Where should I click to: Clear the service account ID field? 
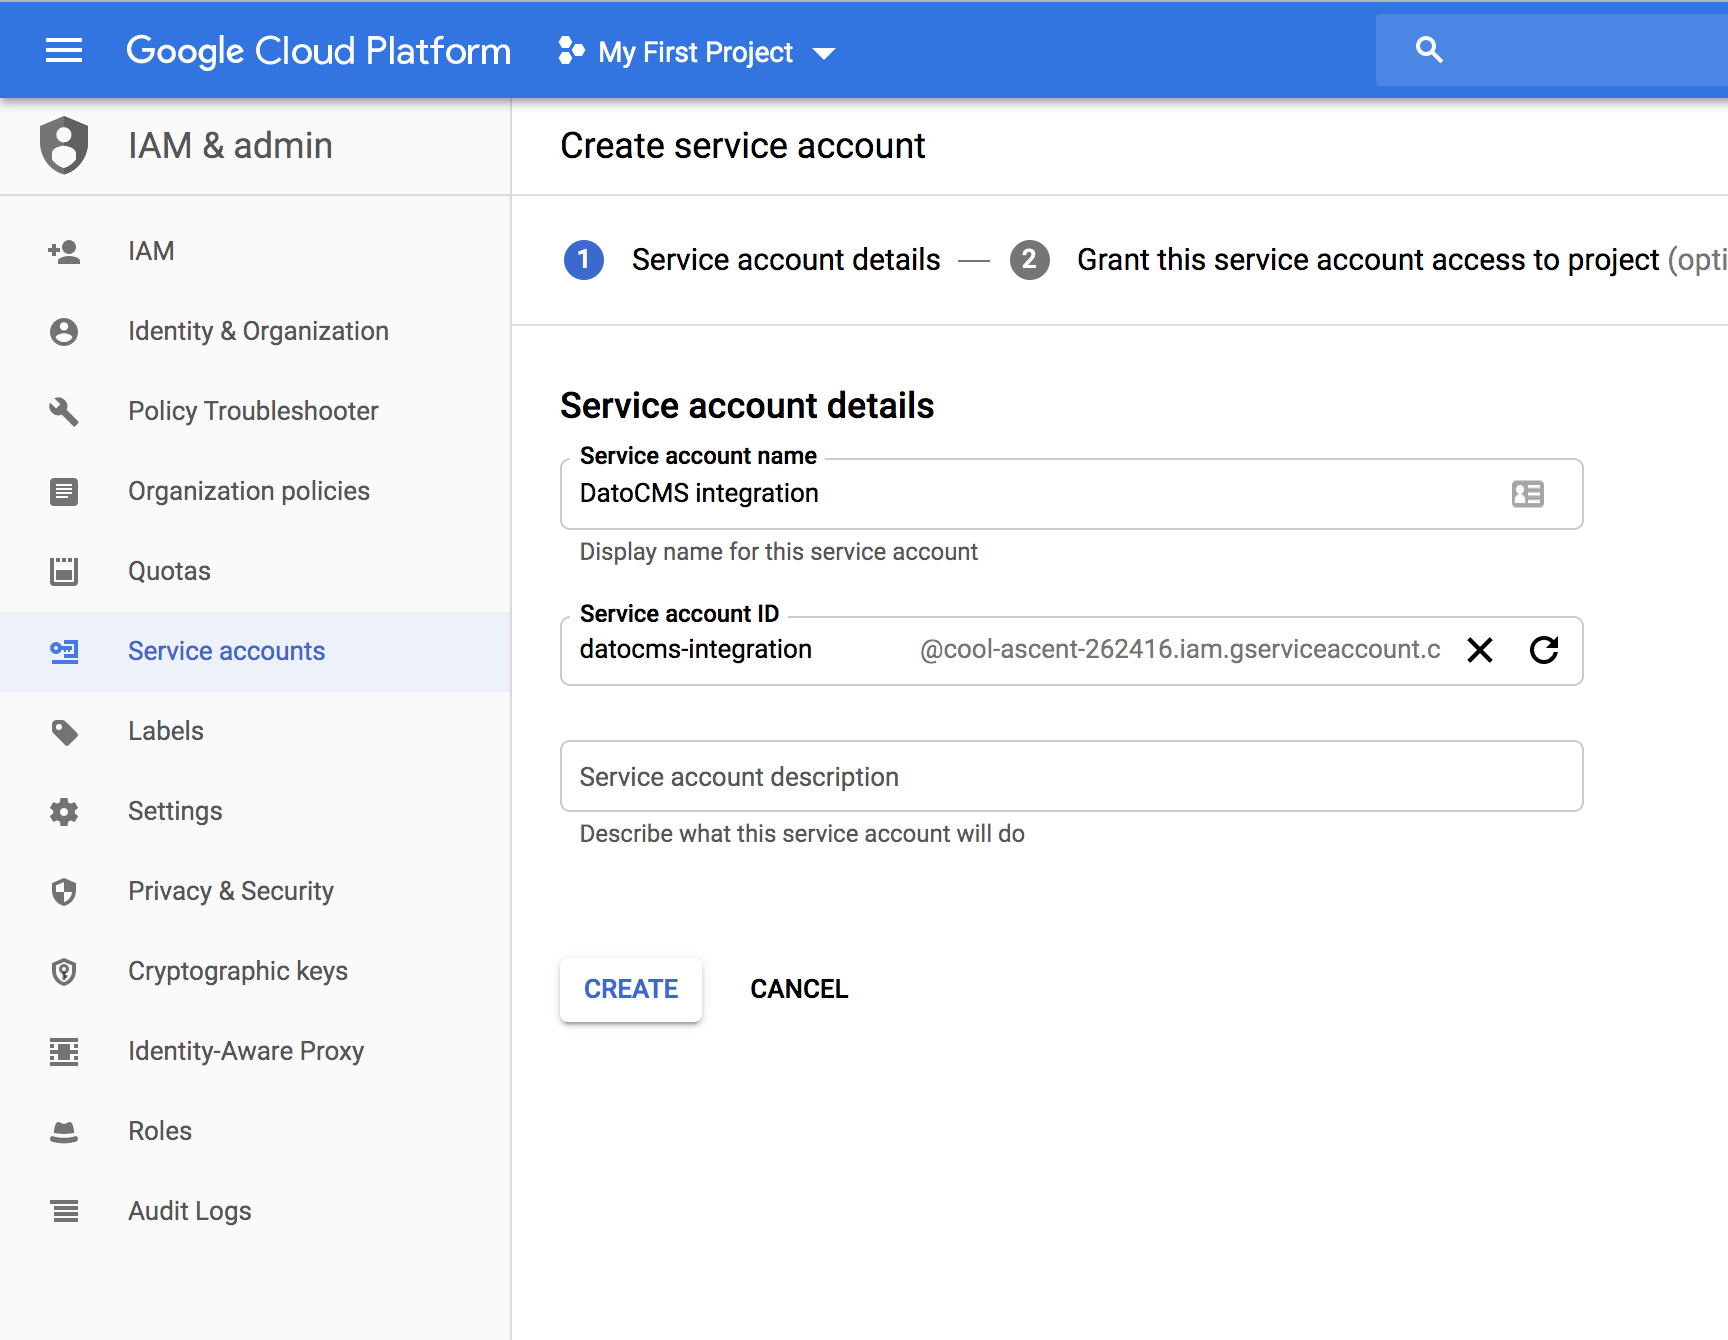(1480, 650)
